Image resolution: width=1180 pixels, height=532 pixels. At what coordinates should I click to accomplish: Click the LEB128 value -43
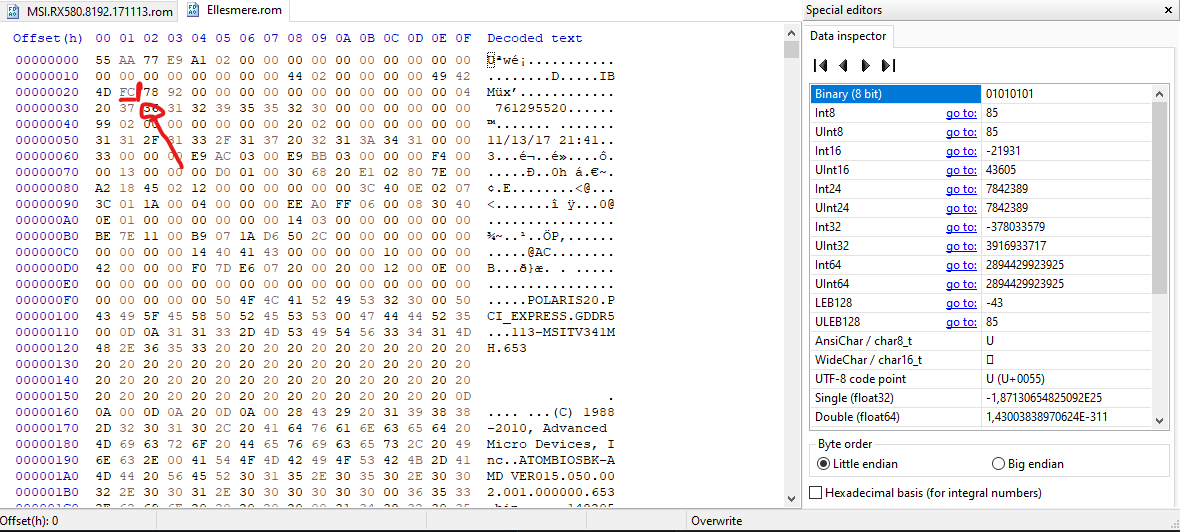click(994, 302)
